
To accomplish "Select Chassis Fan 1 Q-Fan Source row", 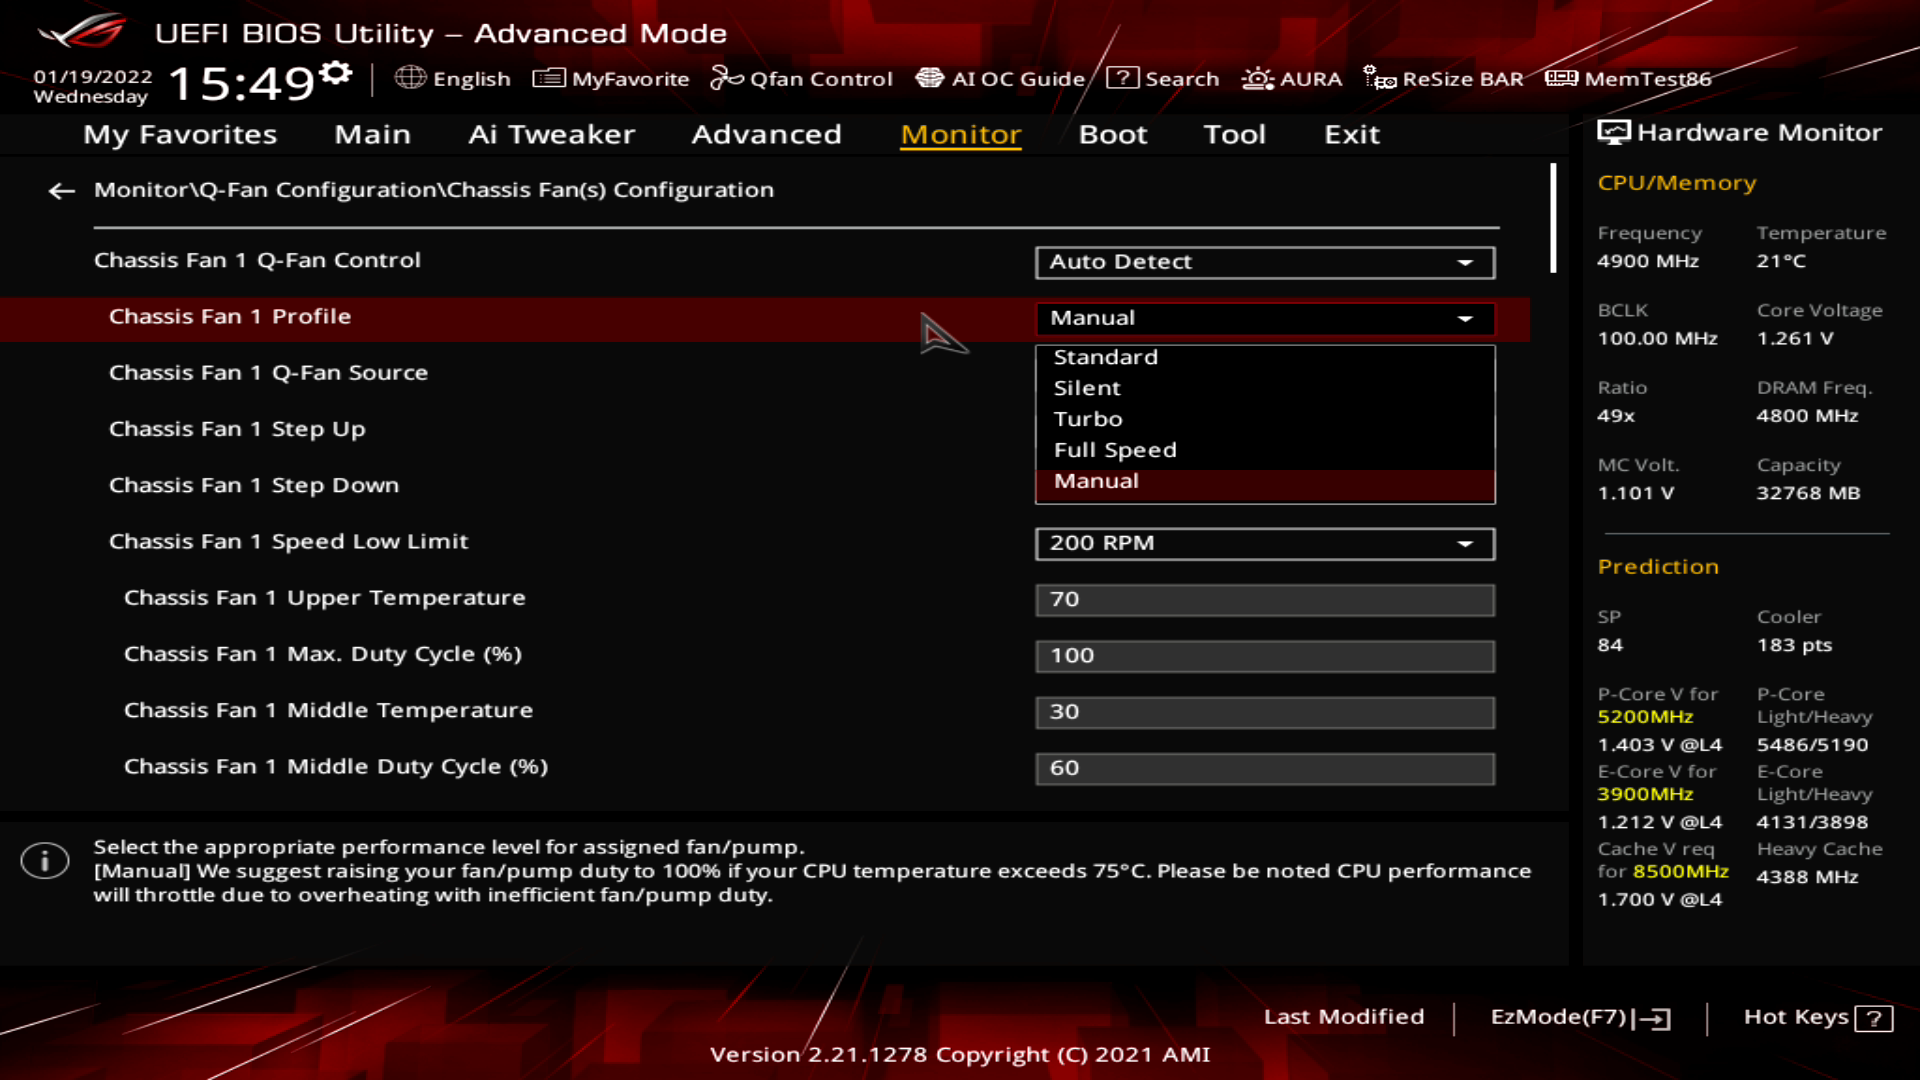I will point(268,373).
